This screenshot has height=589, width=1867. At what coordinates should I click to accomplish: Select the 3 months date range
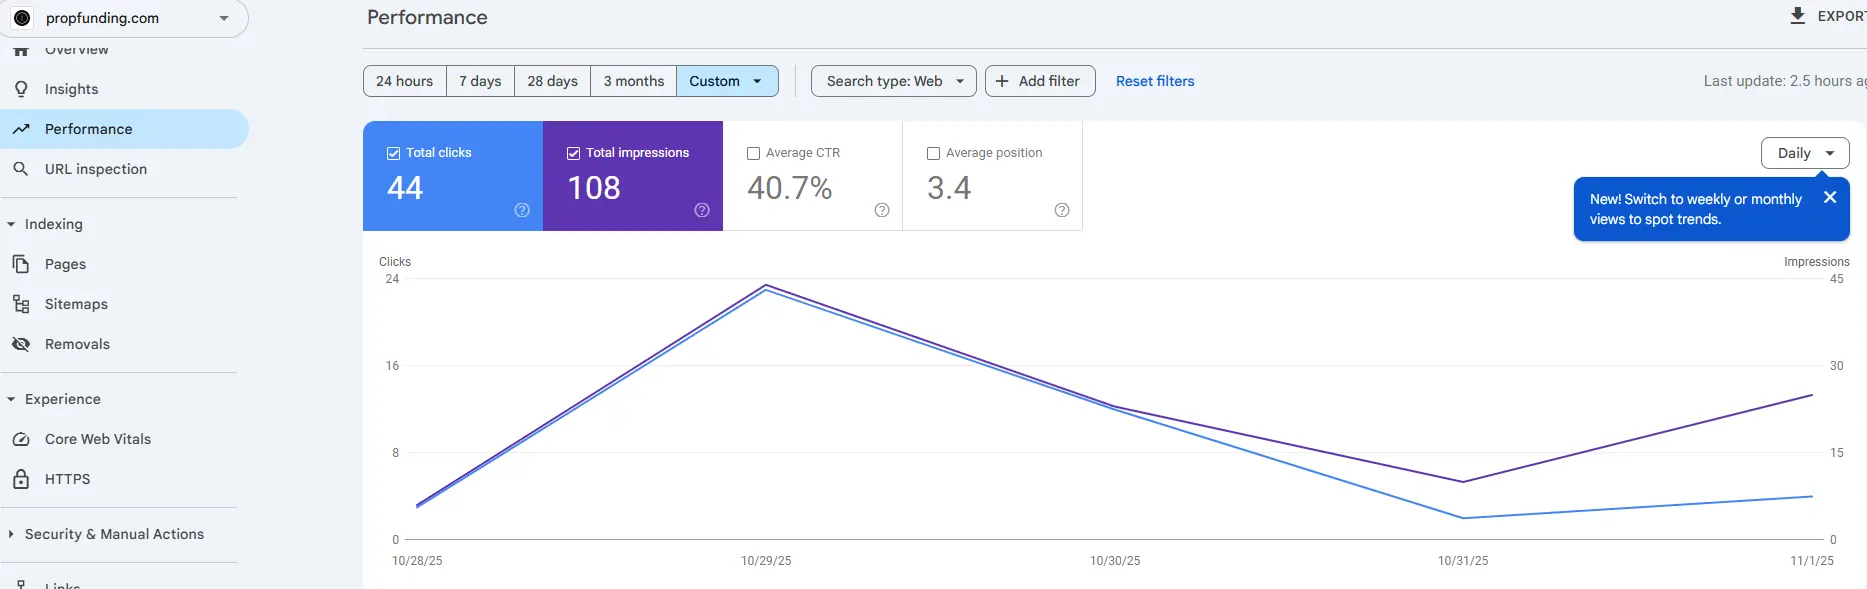pyautogui.click(x=633, y=81)
